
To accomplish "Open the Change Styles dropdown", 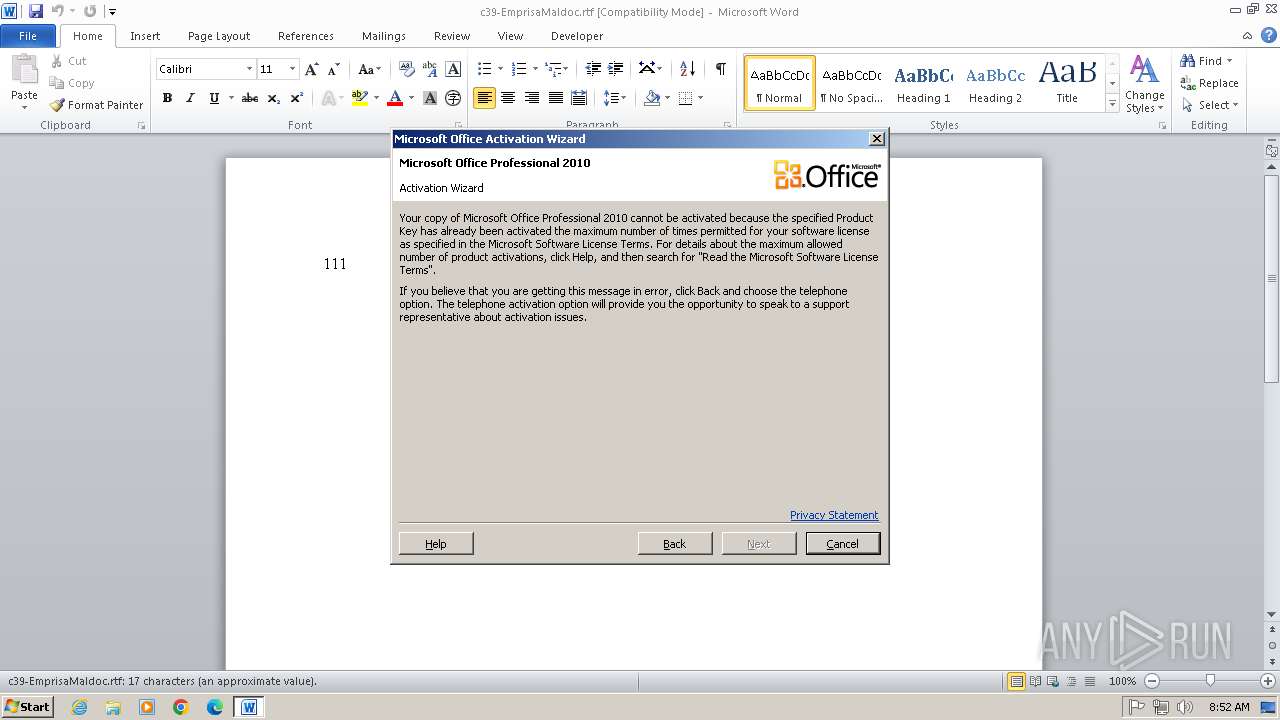I will click(1144, 84).
